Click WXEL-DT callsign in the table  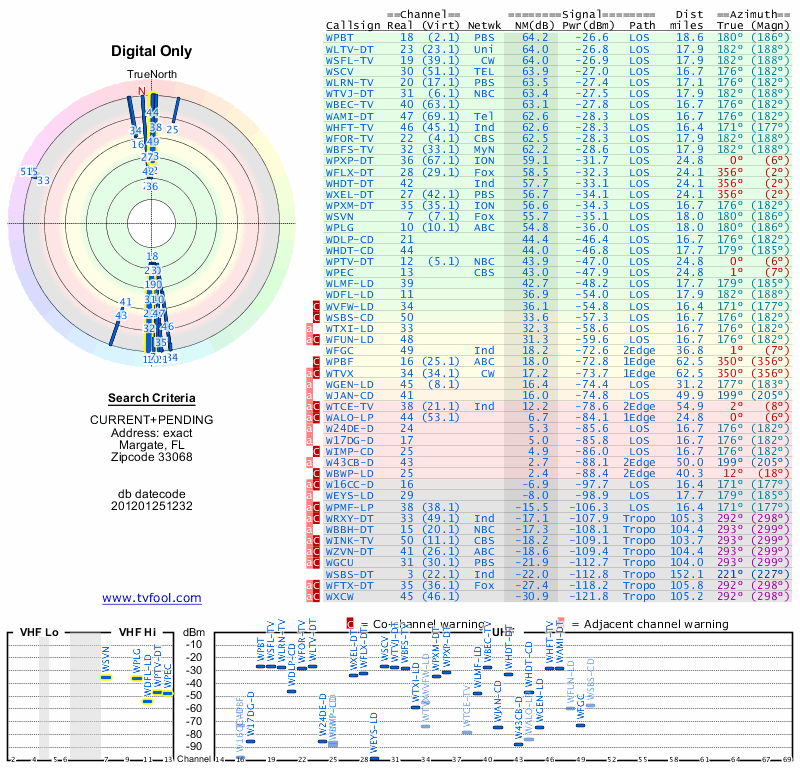(349, 194)
